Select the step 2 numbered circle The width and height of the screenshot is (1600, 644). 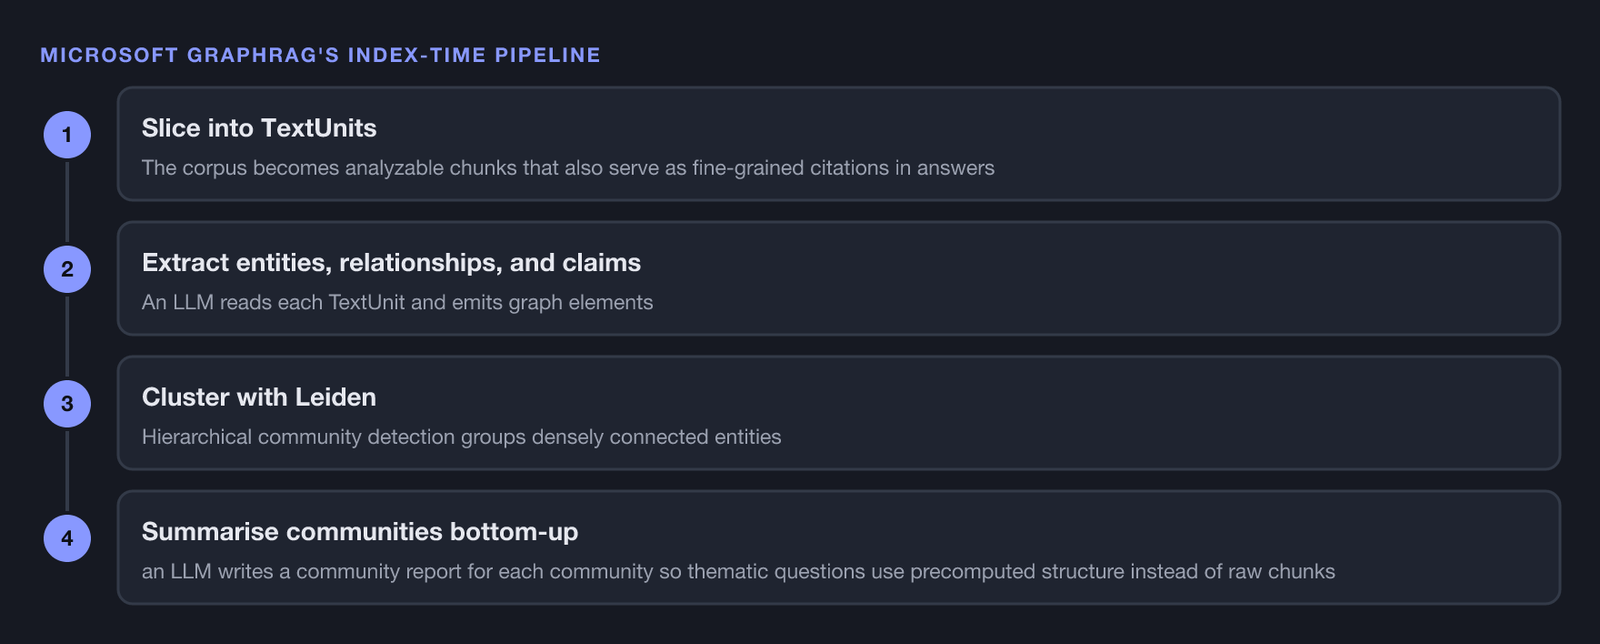(67, 269)
